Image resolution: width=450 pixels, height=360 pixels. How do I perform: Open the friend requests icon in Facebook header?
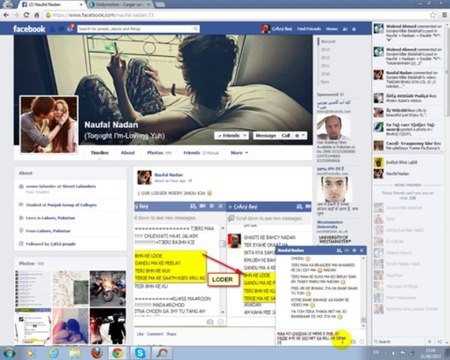tap(53, 29)
